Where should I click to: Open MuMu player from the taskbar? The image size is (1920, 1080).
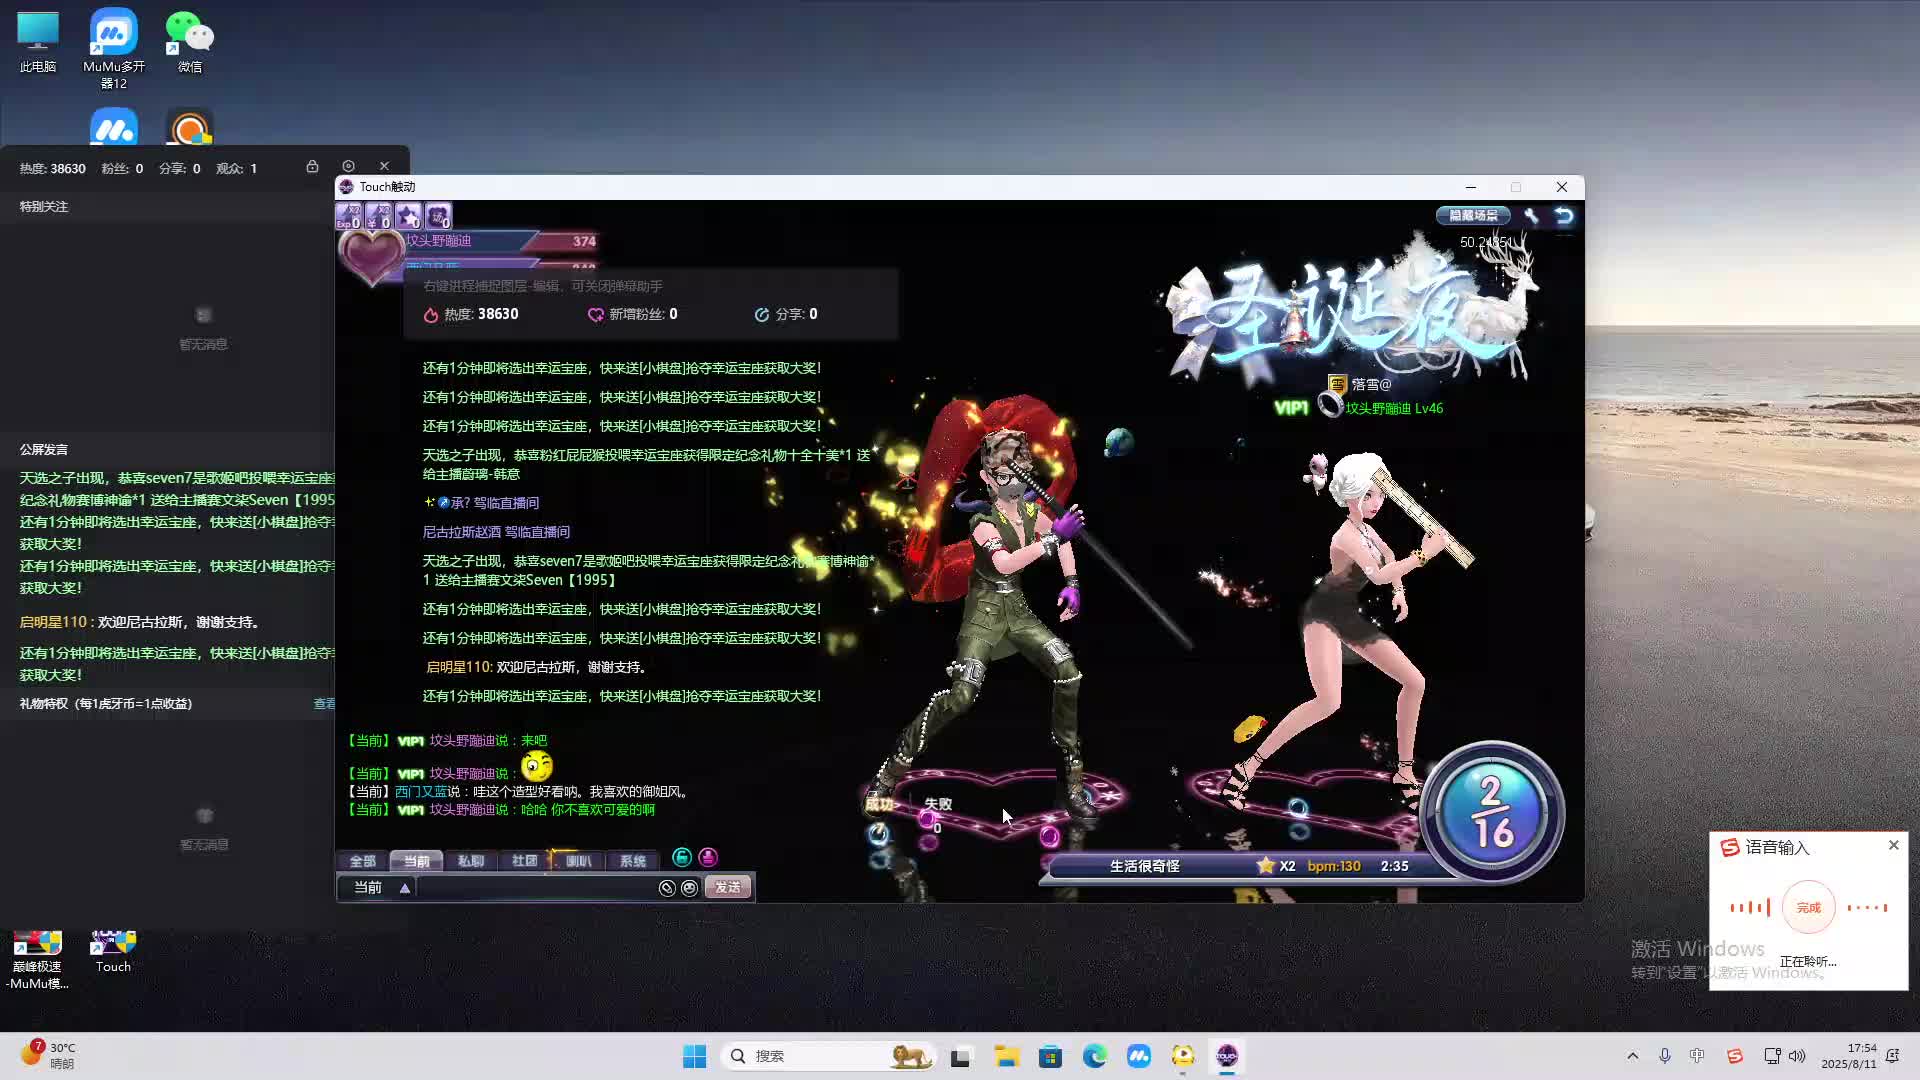[1138, 1056]
